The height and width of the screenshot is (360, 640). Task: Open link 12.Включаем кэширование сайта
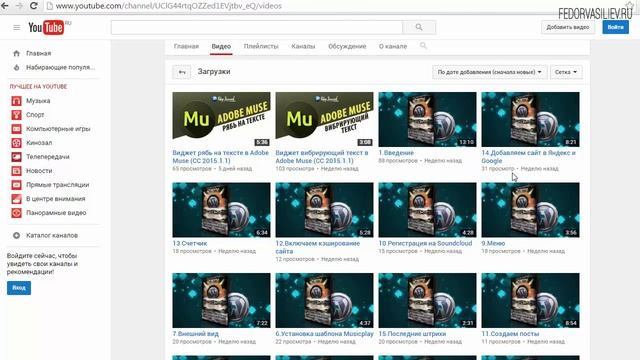click(318, 247)
